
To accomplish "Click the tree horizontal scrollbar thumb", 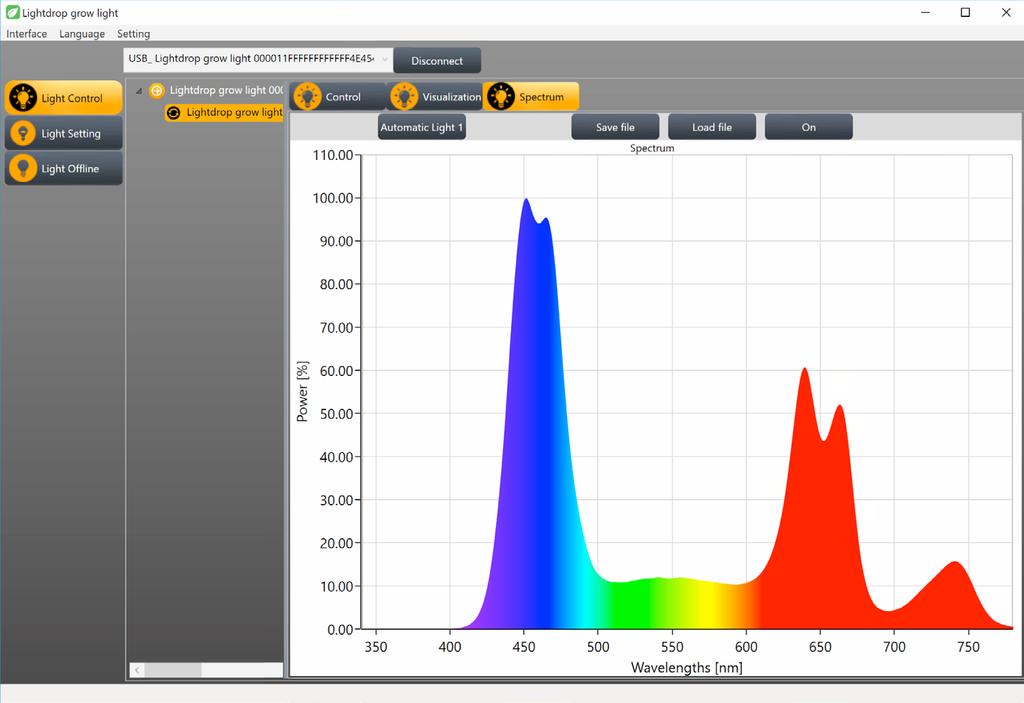I will pyautogui.click(x=173, y=670).
